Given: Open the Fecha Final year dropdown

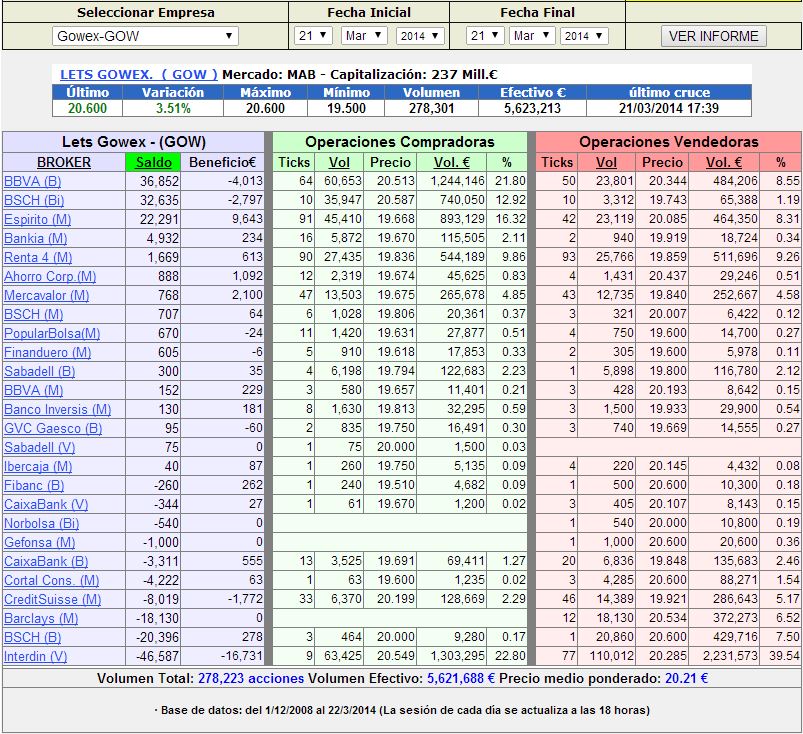Looking at the screenshot, I should coord(583,36).
